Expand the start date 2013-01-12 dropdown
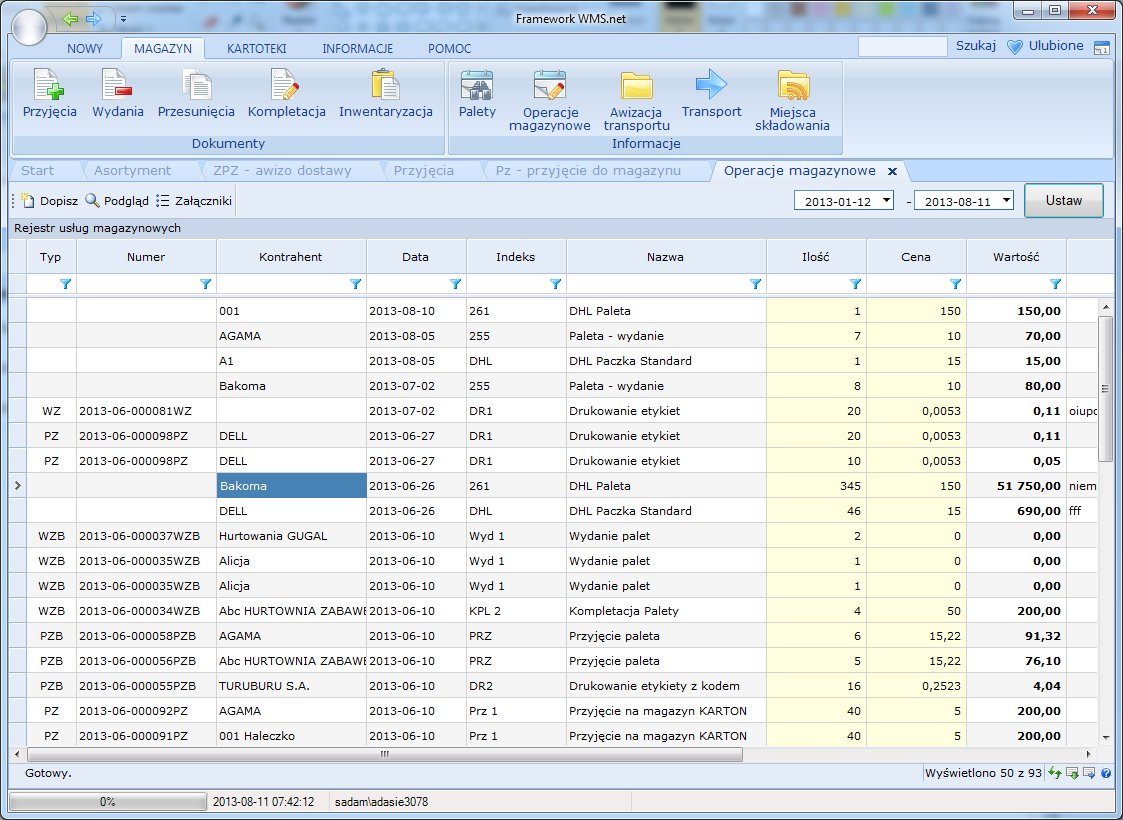Image resolution: width=1123 pixels, height=820 pixels. click(887, 200)
